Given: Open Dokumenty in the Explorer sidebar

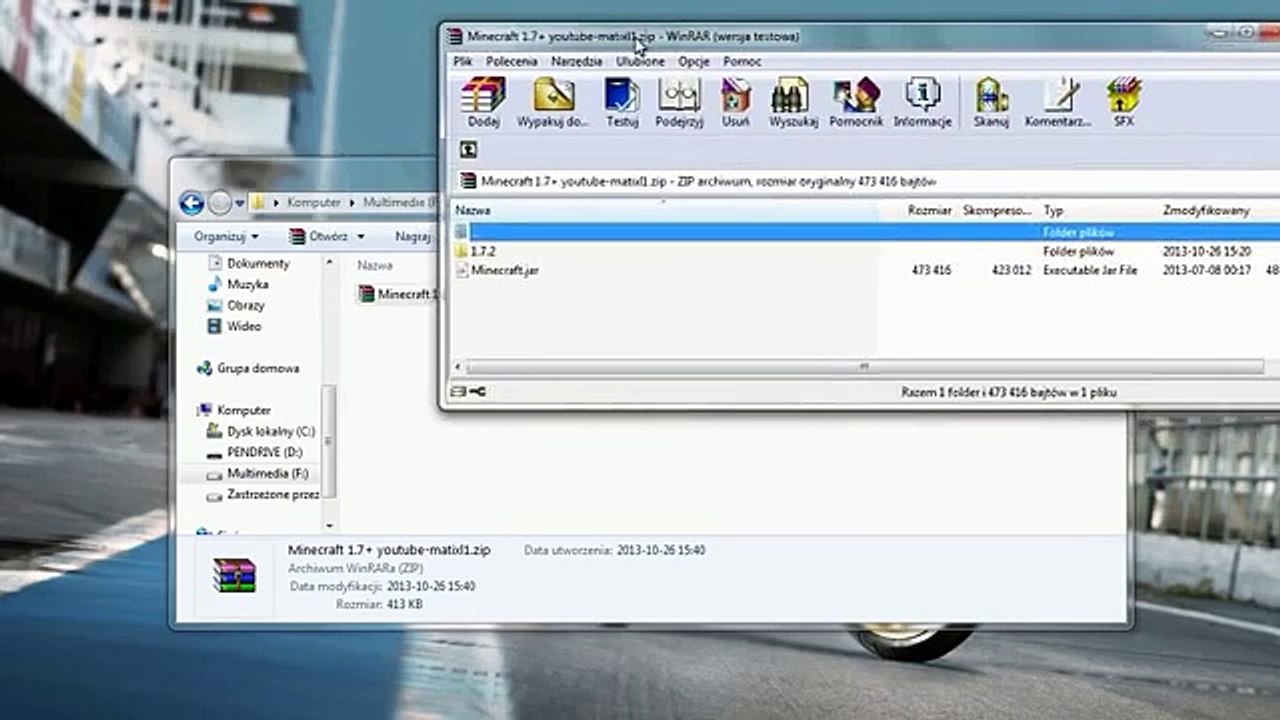Looking at the screenshot, I should (258, 263).
